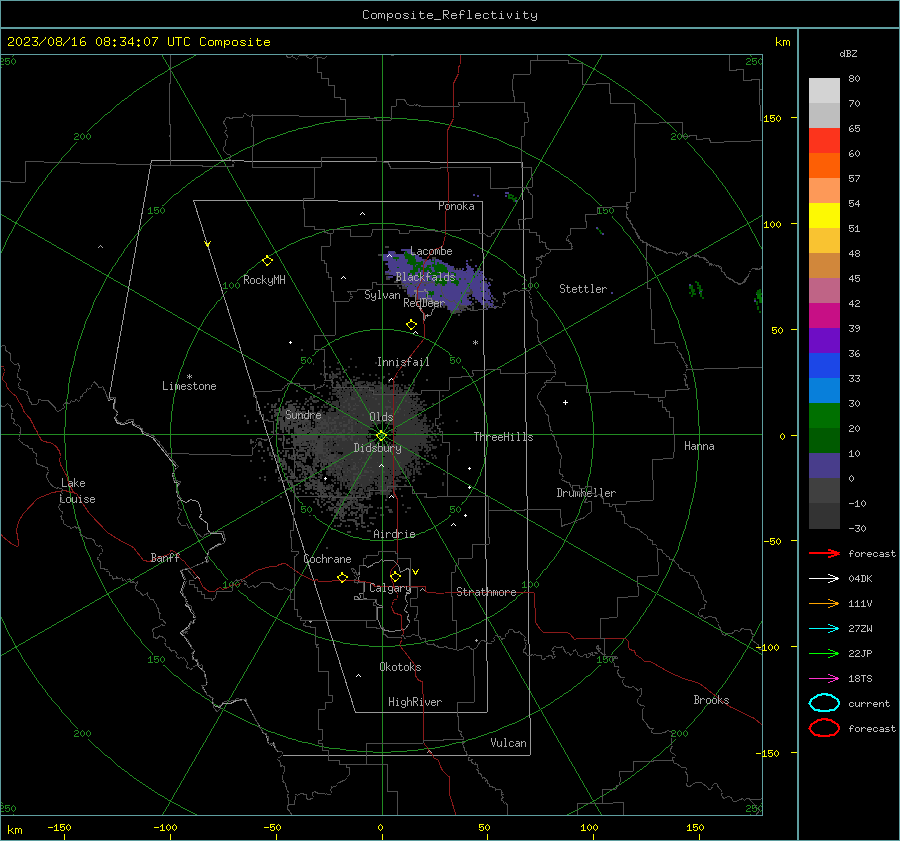The image size is (900, 841).
Task: Click the Okotoks city label
Action: tap(400, 667)
